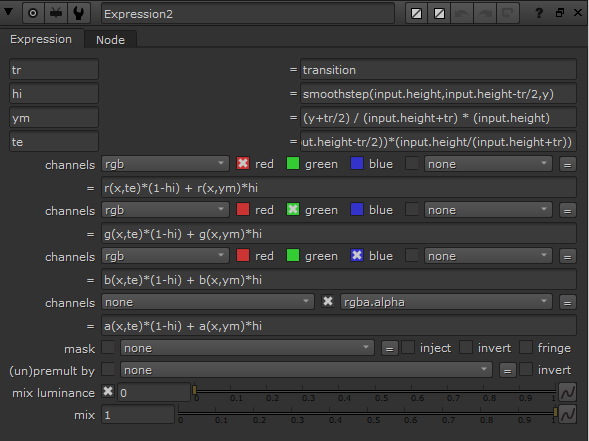Open extra channel dropdown in third channels row

click(x=488, y=256)
